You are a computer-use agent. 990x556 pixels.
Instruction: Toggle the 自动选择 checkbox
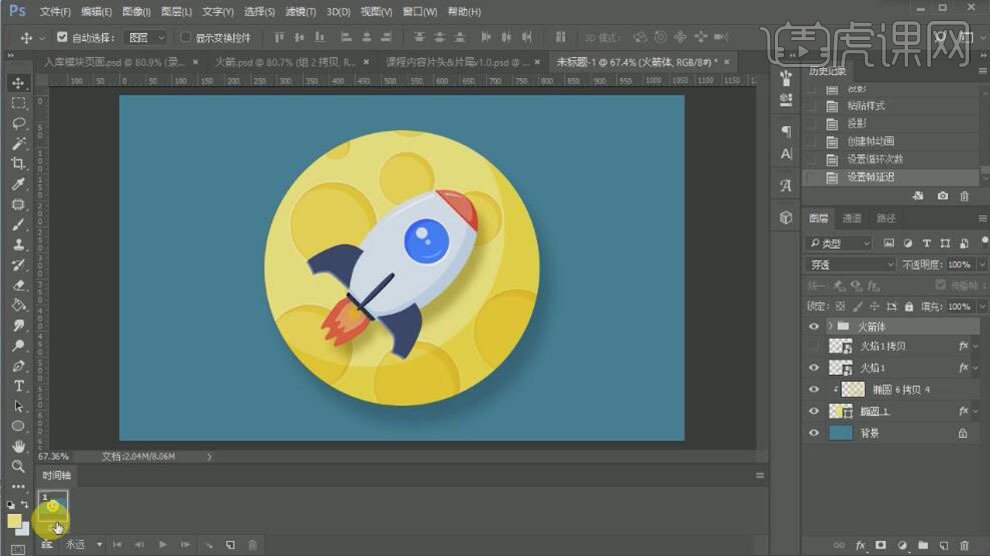[62, 37]
